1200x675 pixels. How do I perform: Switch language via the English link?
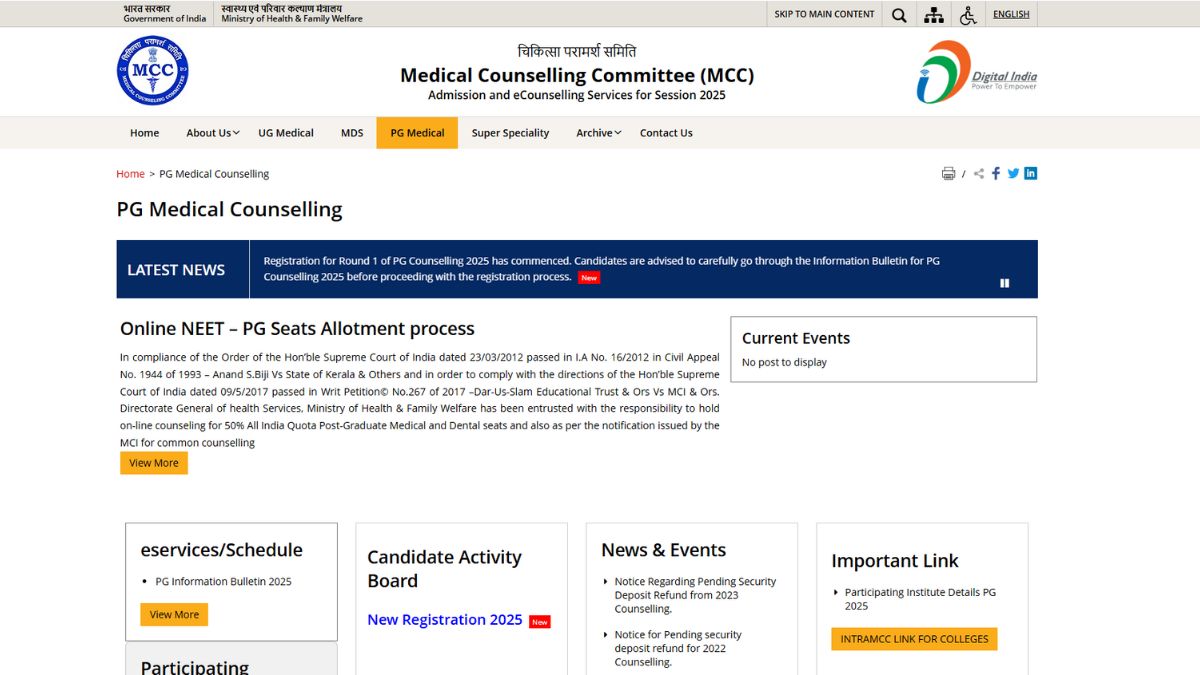[x=1011, y=14]
